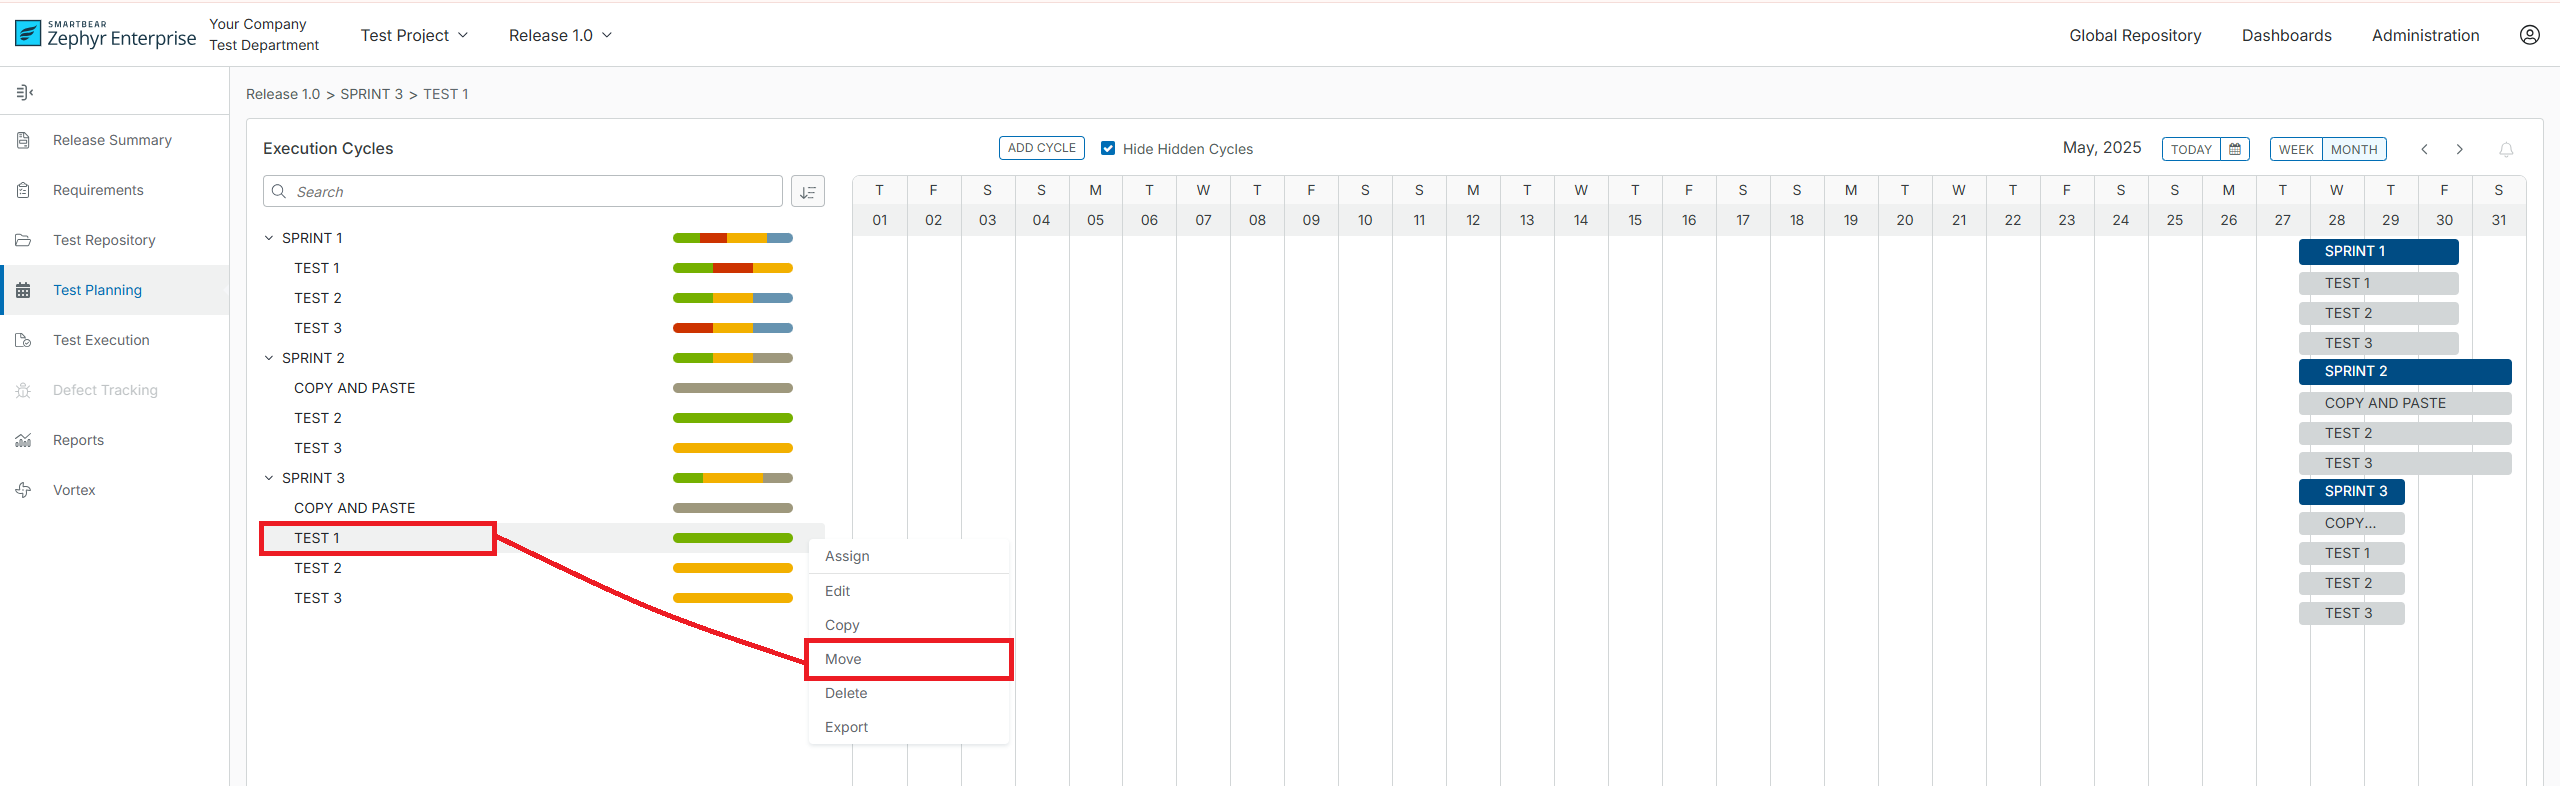Open the calendar date picker icon
The height and width of the screenshot is (786, 2560).
point(2235,149)
